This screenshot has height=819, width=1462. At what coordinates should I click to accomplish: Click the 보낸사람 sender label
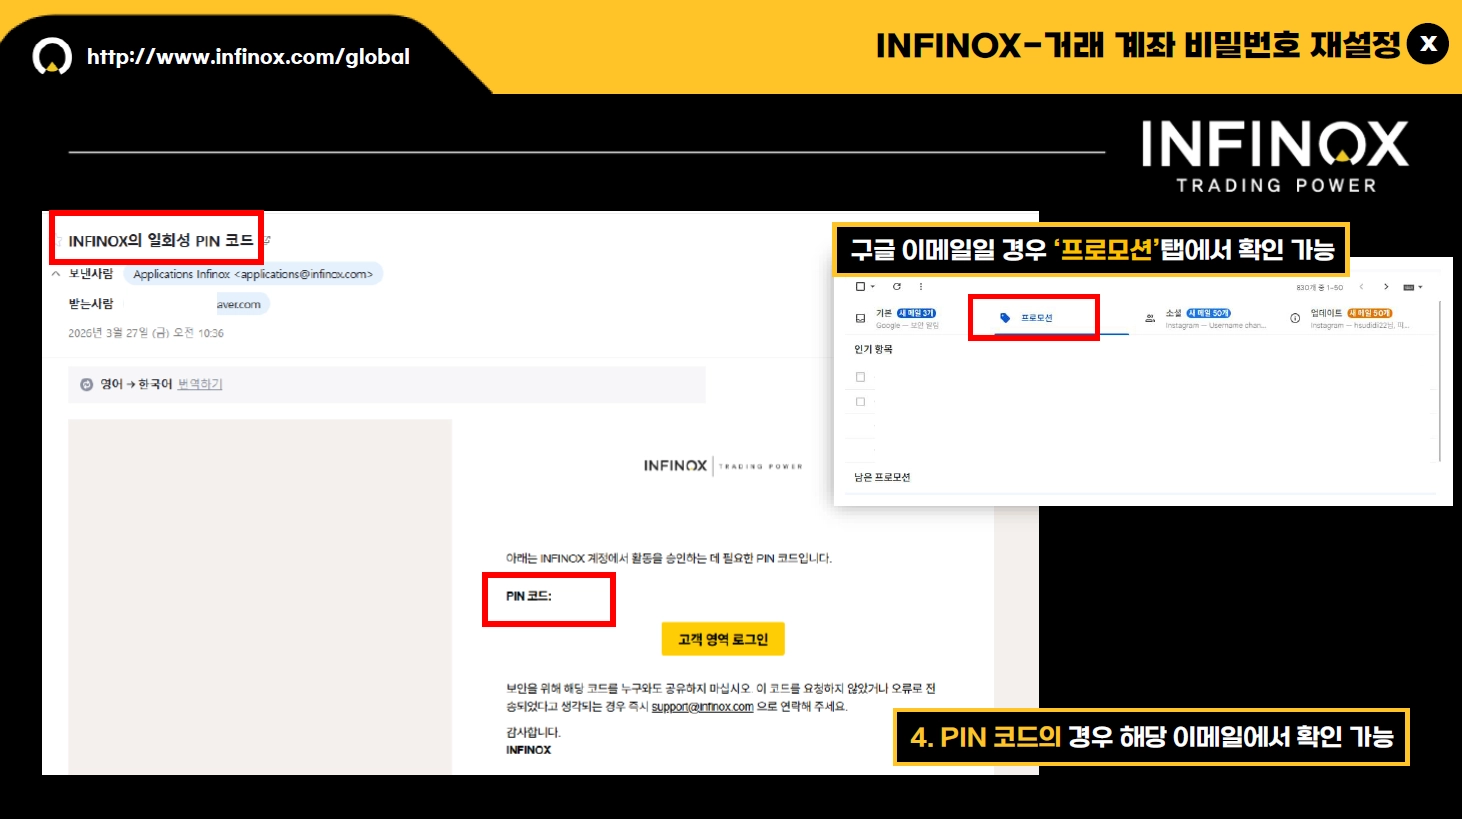tap(91, 274)
